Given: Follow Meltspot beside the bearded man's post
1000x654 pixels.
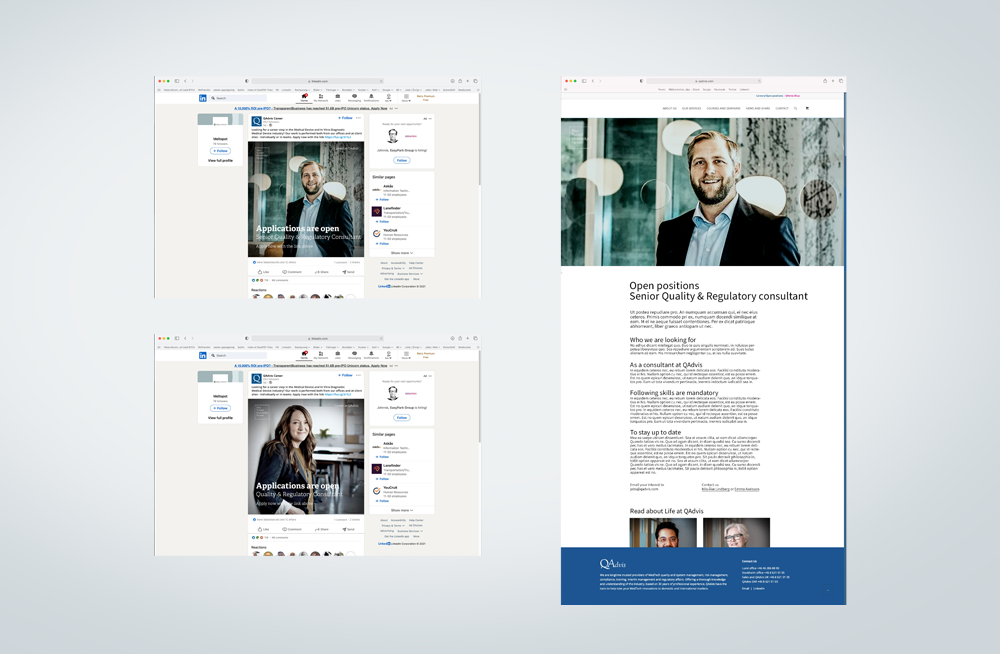Looking at the screenshot, I should tap(220, 151).
